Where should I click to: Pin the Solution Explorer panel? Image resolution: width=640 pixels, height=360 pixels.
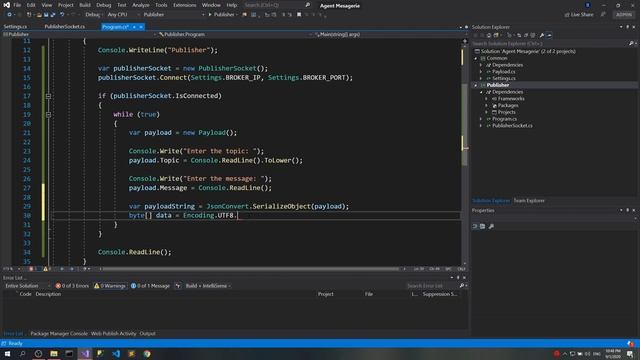pyautogui.click(x=628, y=27)
